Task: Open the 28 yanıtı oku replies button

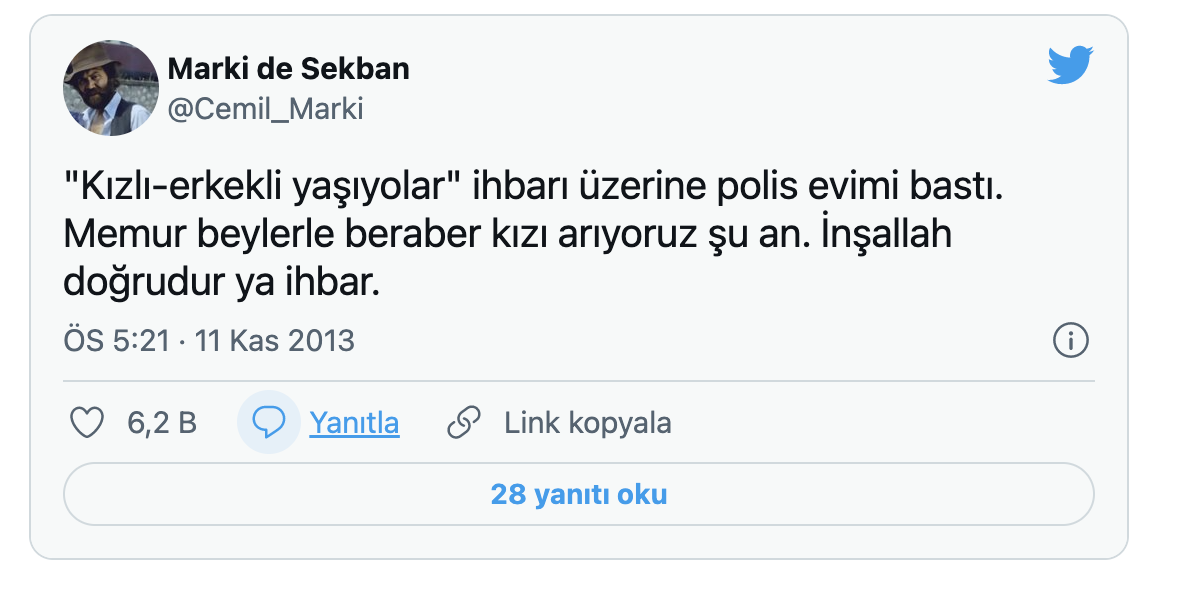Action: (x=578, y=492)
